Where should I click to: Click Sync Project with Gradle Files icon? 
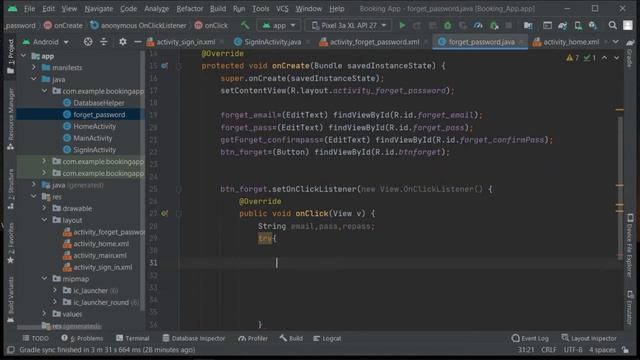tap(562, 25)
